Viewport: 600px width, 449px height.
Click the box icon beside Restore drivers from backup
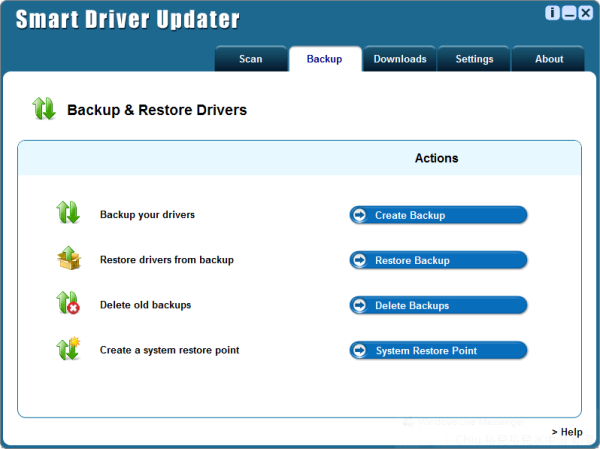point(68,258)
